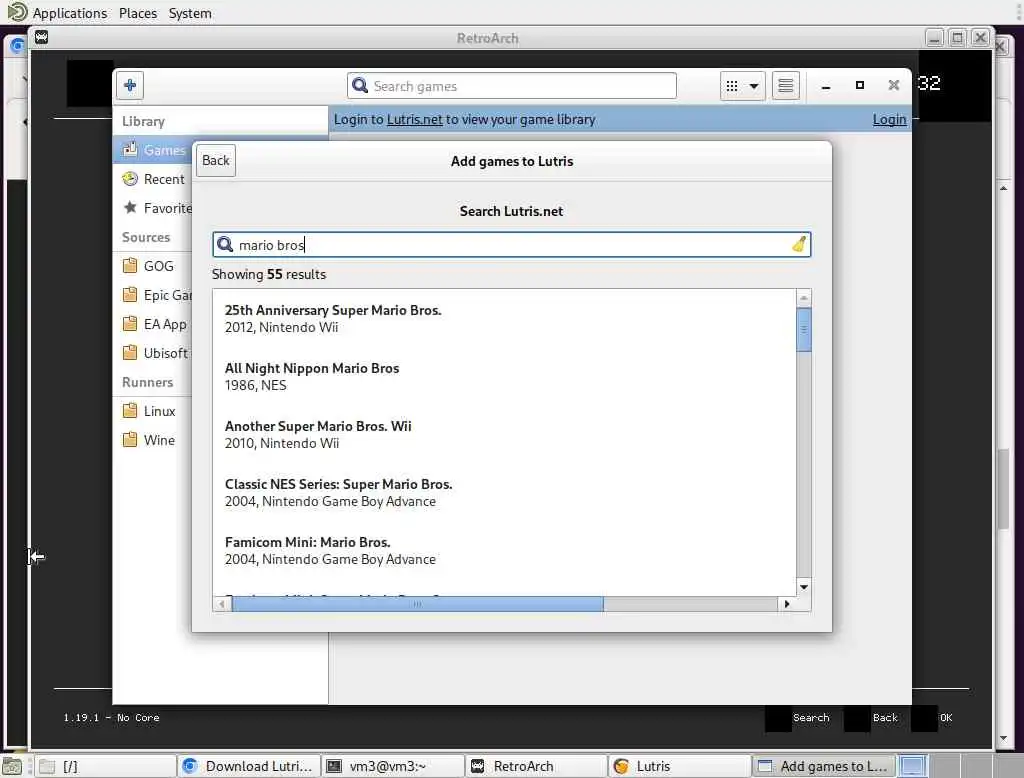This screenshot has height=778, width=1024.
Task: Click OK at RetroArch bottom bar
Action: [946, 717]
